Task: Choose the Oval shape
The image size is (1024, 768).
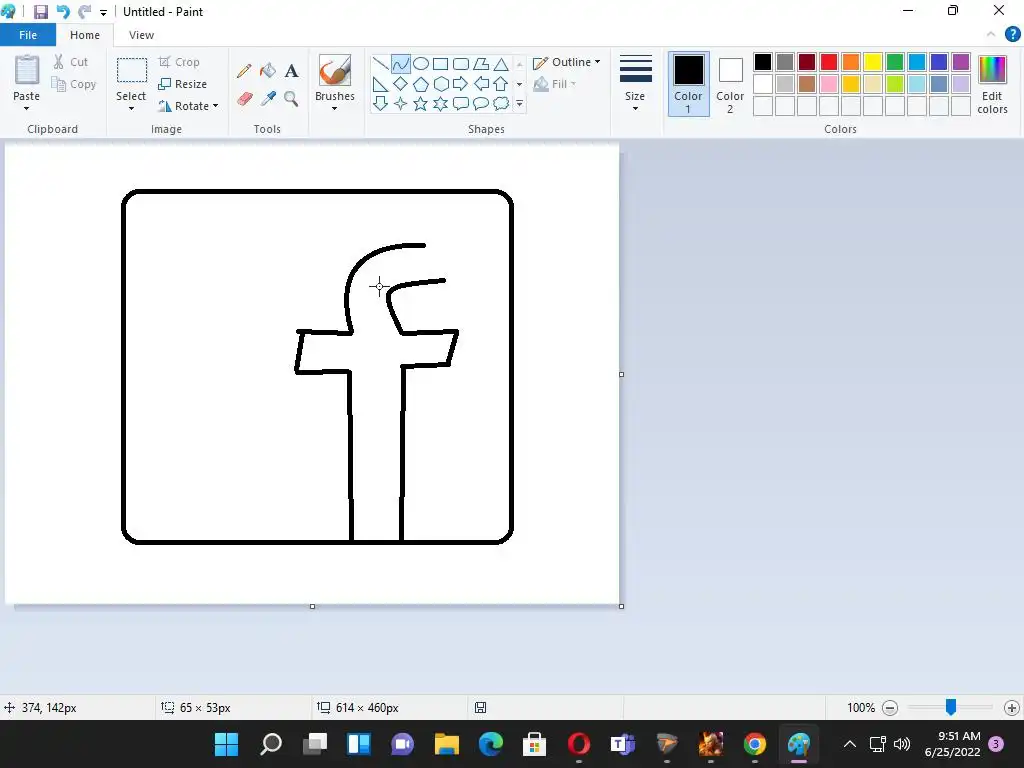Action: [421, 63]
